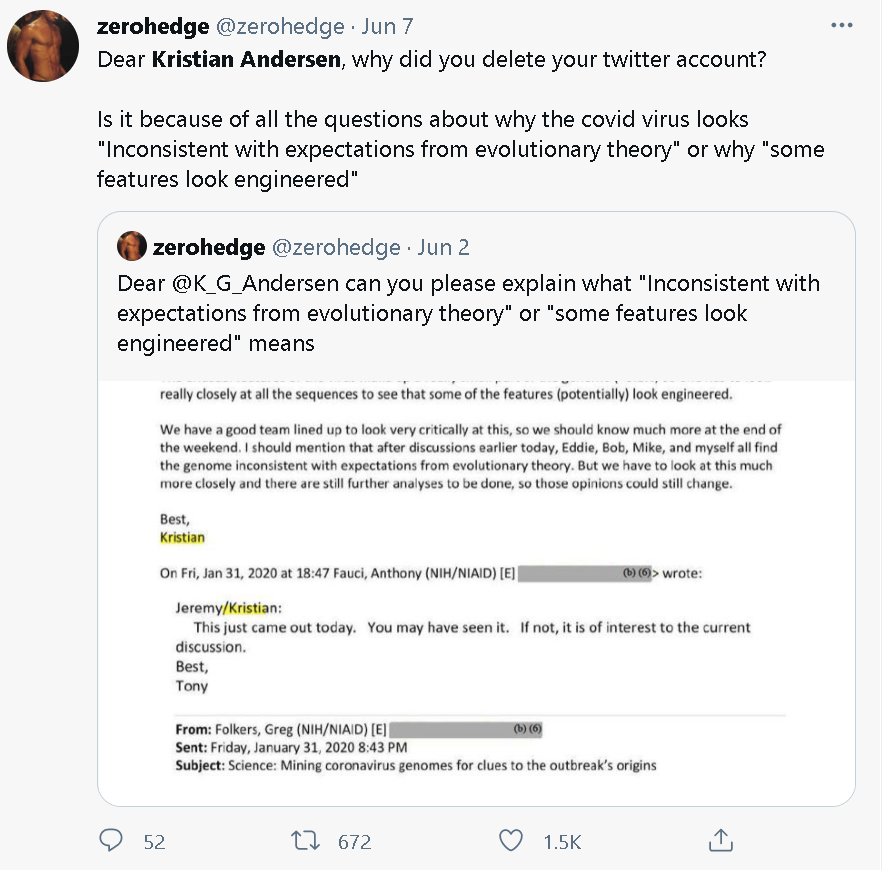
Task: Open the three-dot more options menu
Action: tap(843, 26)
